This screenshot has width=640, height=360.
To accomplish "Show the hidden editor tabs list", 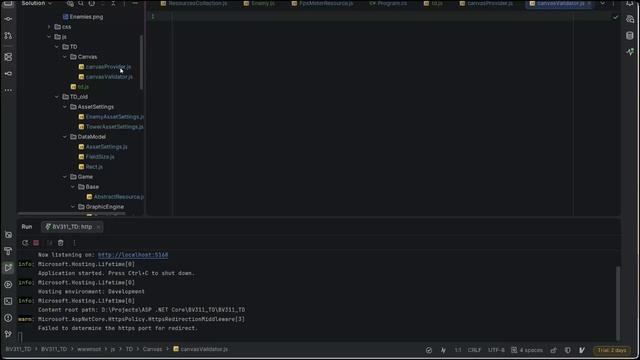I will 602,3.
